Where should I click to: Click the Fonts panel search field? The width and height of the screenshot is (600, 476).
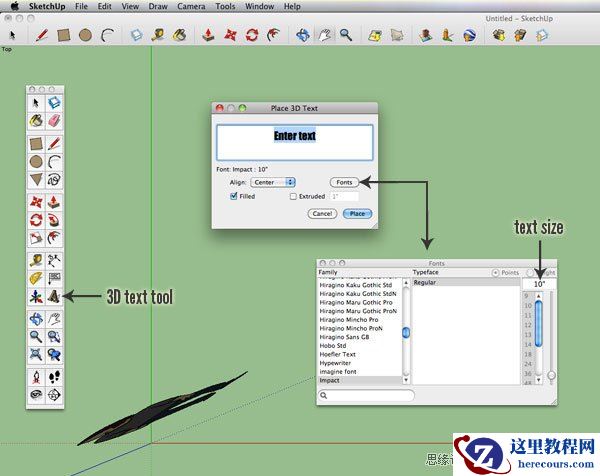tap(366, 395)
